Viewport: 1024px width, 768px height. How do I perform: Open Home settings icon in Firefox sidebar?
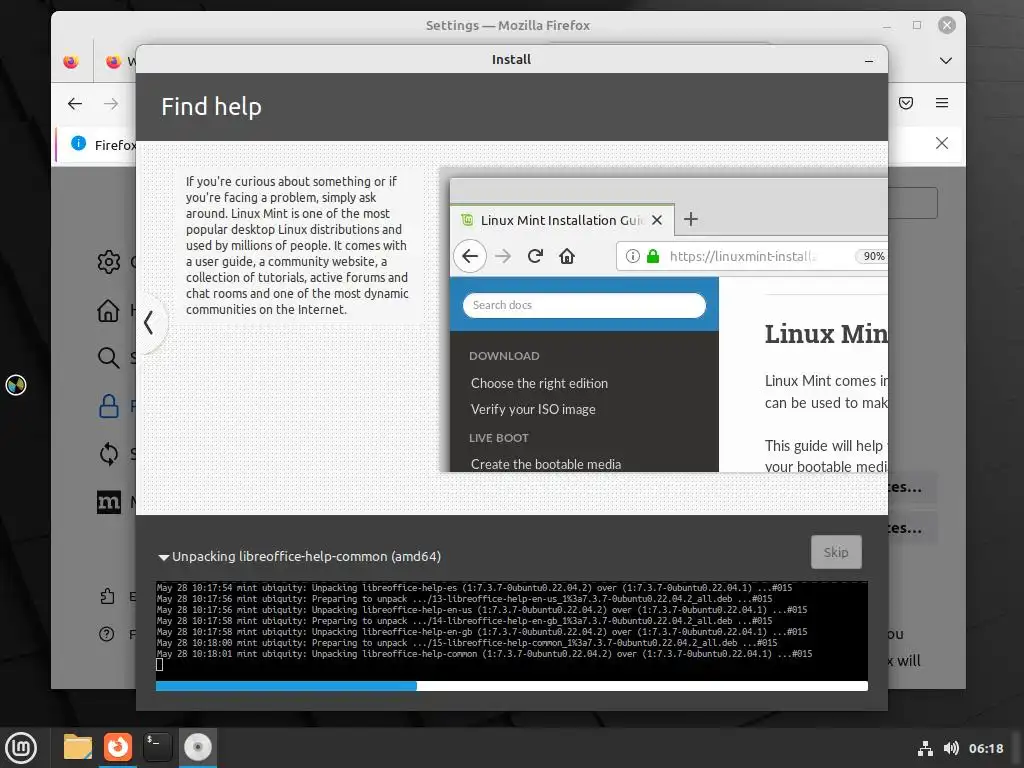(x=108, y=310)
